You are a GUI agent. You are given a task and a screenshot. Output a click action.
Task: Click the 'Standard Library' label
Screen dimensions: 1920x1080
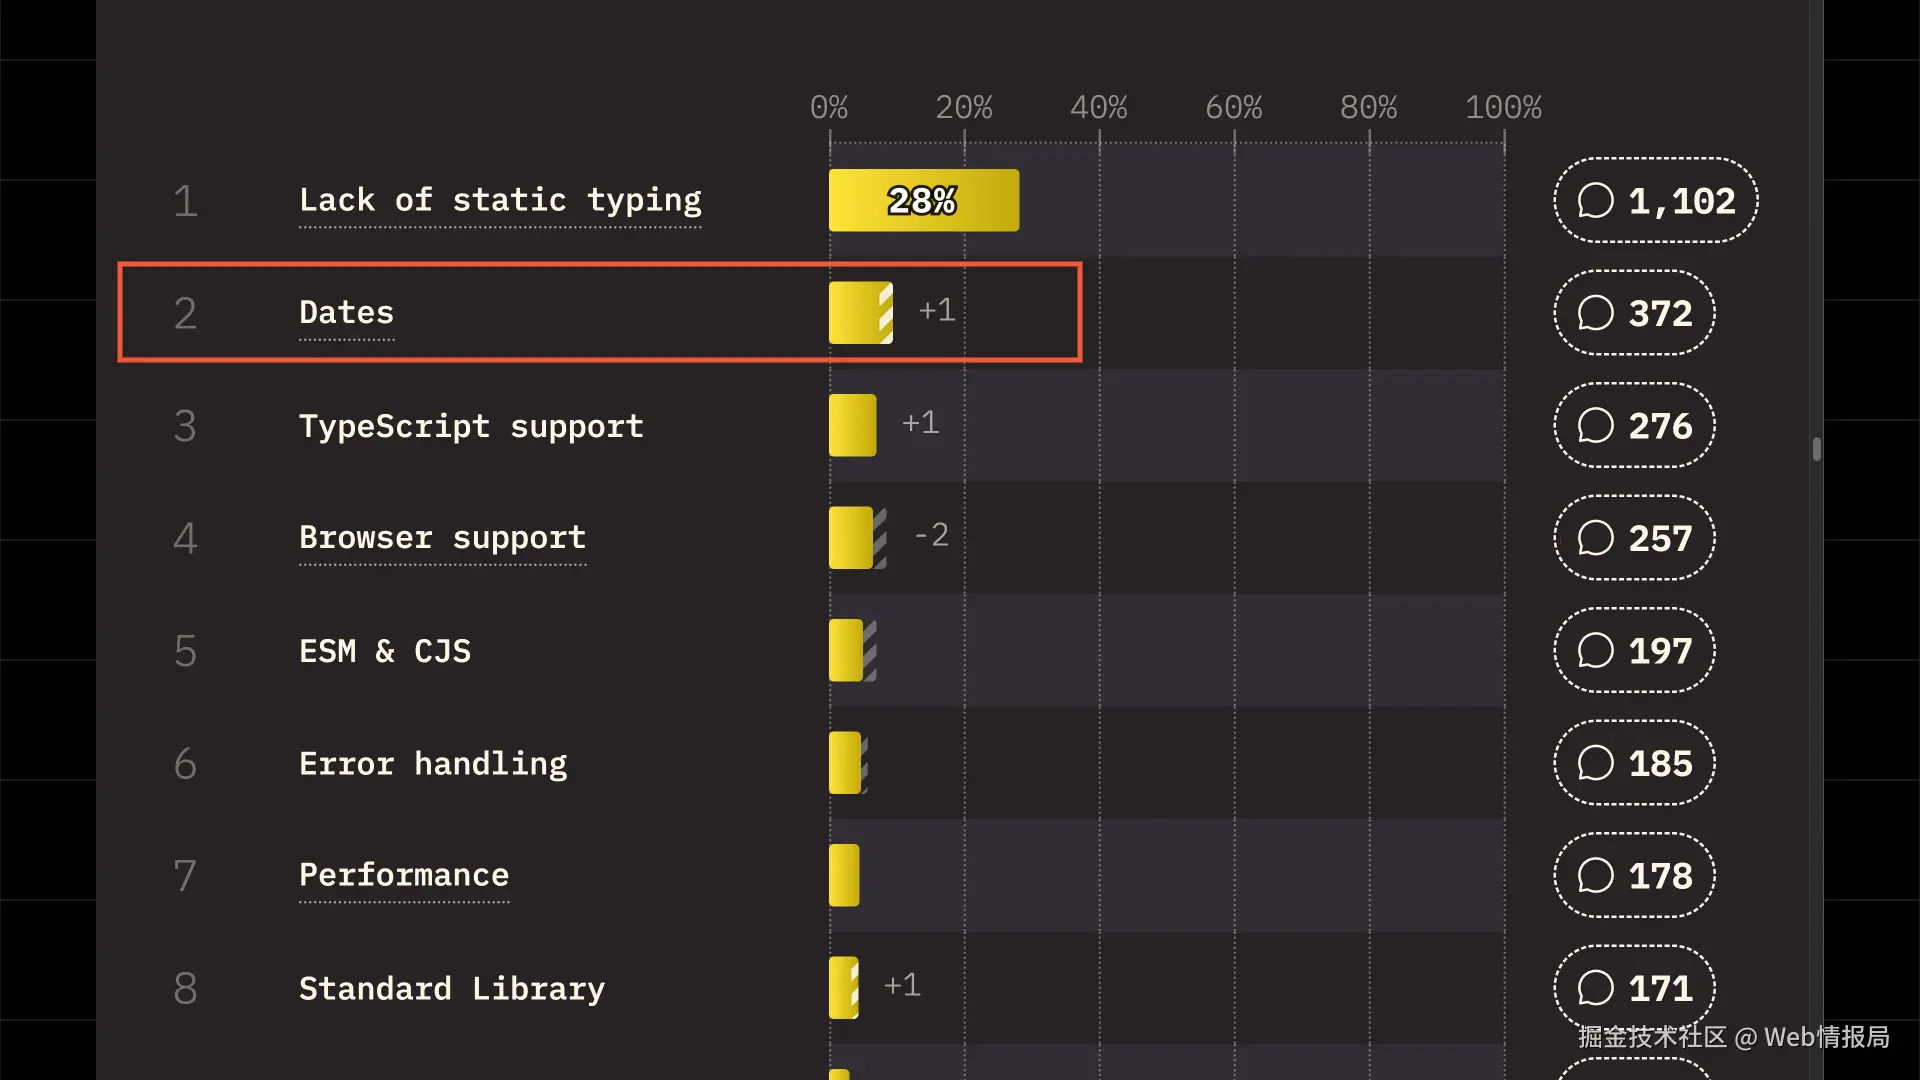(x=452, y=989)
